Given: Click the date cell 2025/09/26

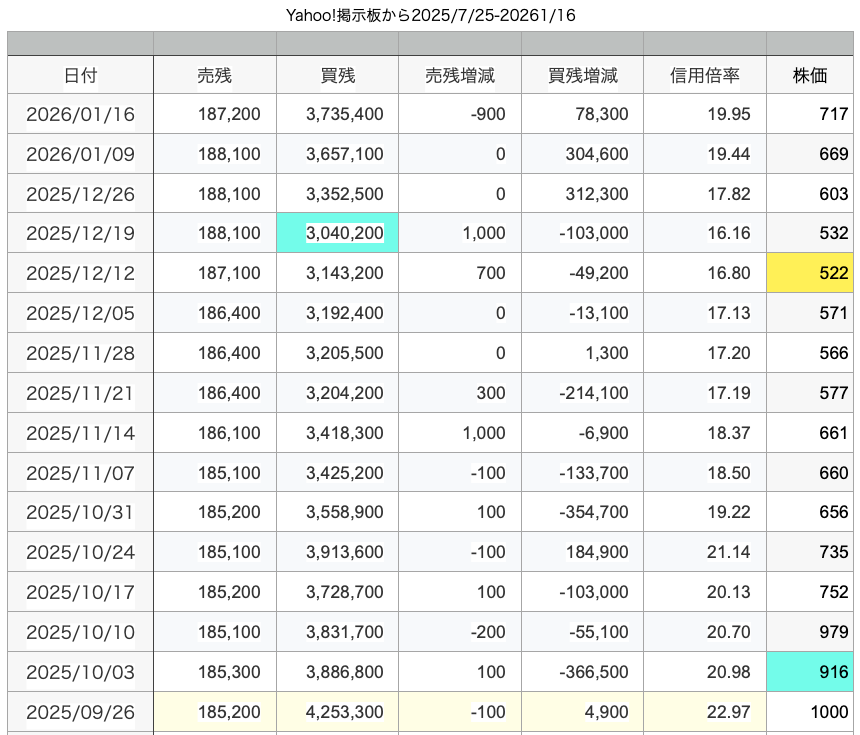Looking at the screenshot, I should pyautogui.click(x=80, y=712).
